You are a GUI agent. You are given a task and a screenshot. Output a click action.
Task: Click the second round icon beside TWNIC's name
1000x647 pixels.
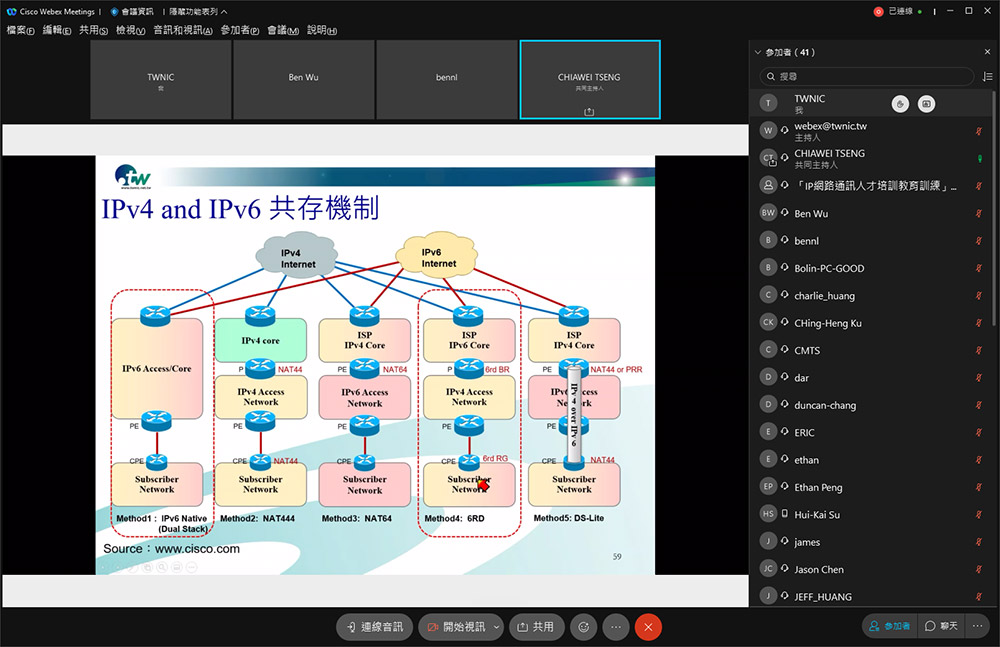point(926,103)
